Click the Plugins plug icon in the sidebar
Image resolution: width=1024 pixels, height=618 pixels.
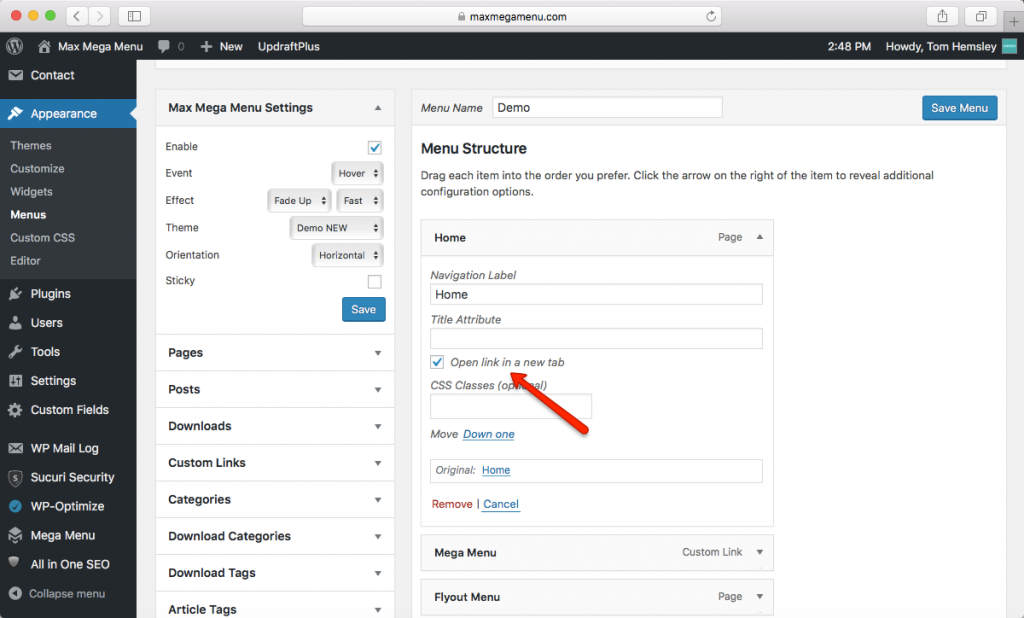click(x=15, y=293)
